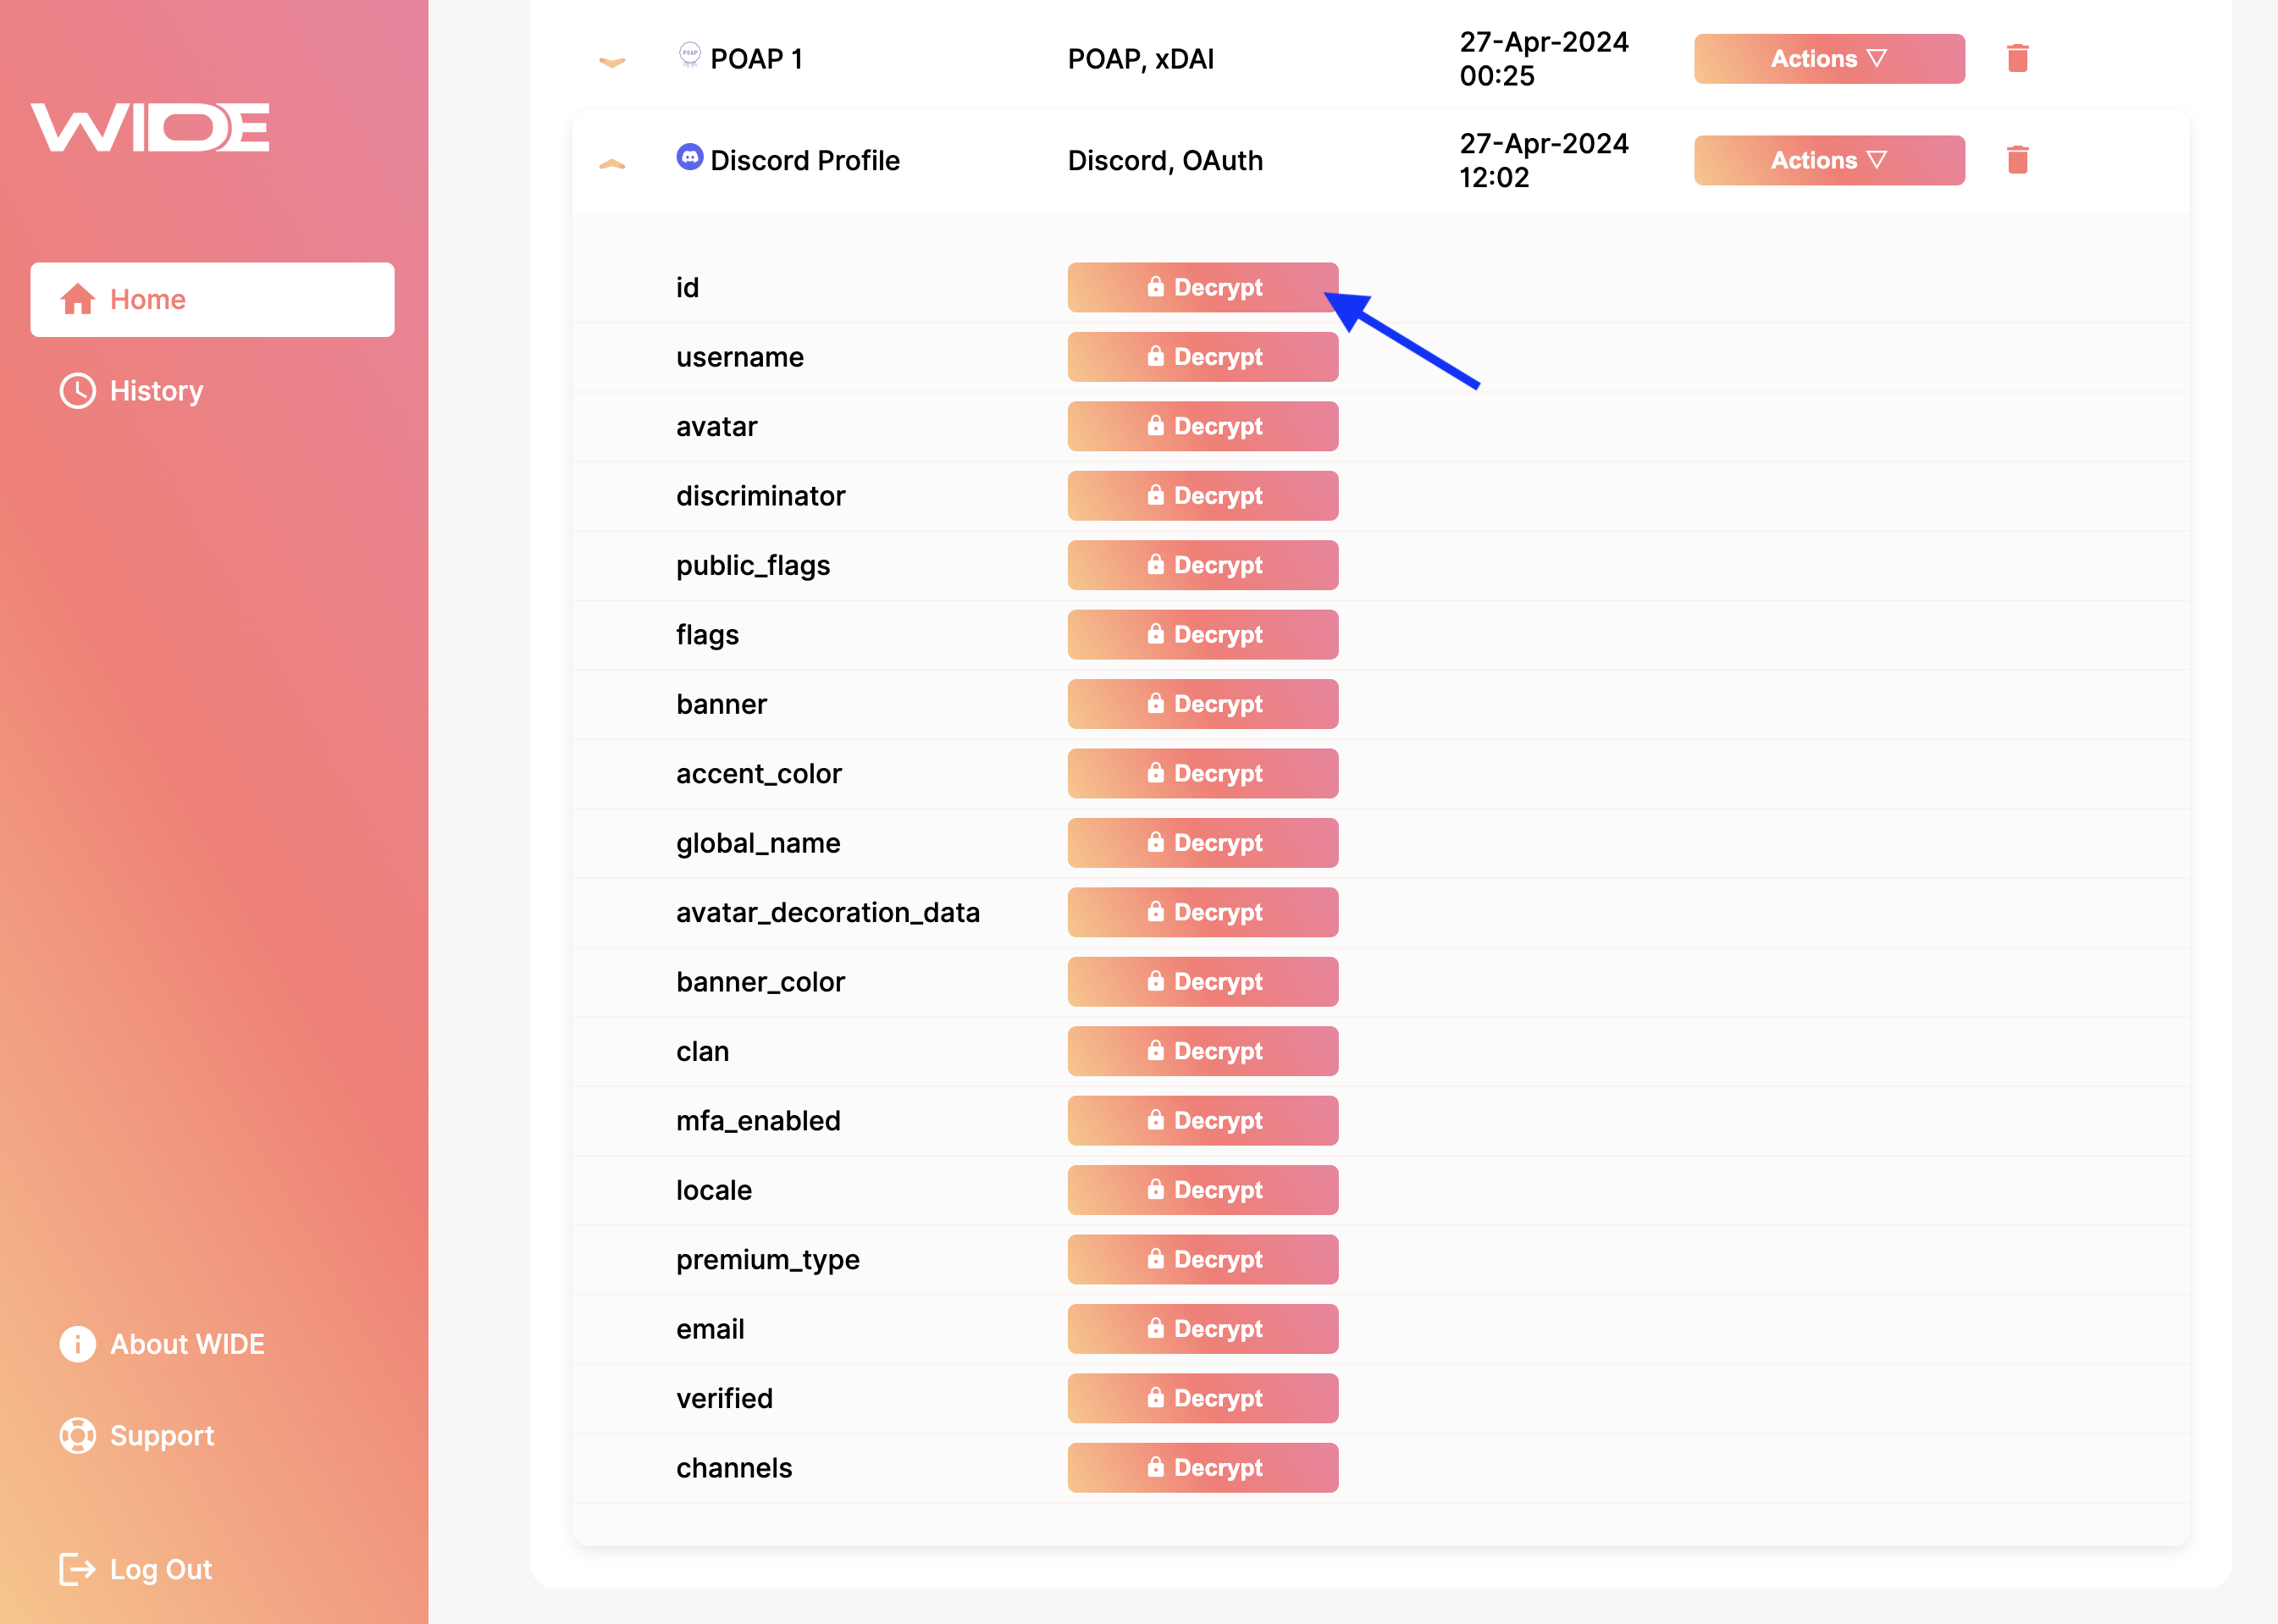Image resolution: width=2278 pixels, height=1624 pixels.
Task: Log out of WIDE
Action: tap(136, 1569)
